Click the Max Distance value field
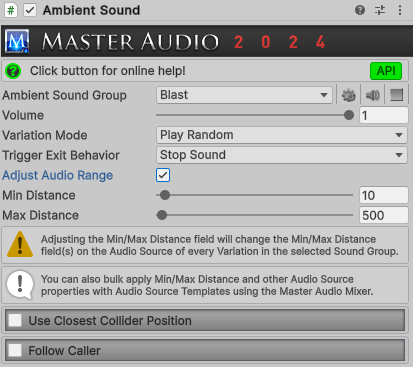Screen dimensions: 413x367 coord(384,215)
